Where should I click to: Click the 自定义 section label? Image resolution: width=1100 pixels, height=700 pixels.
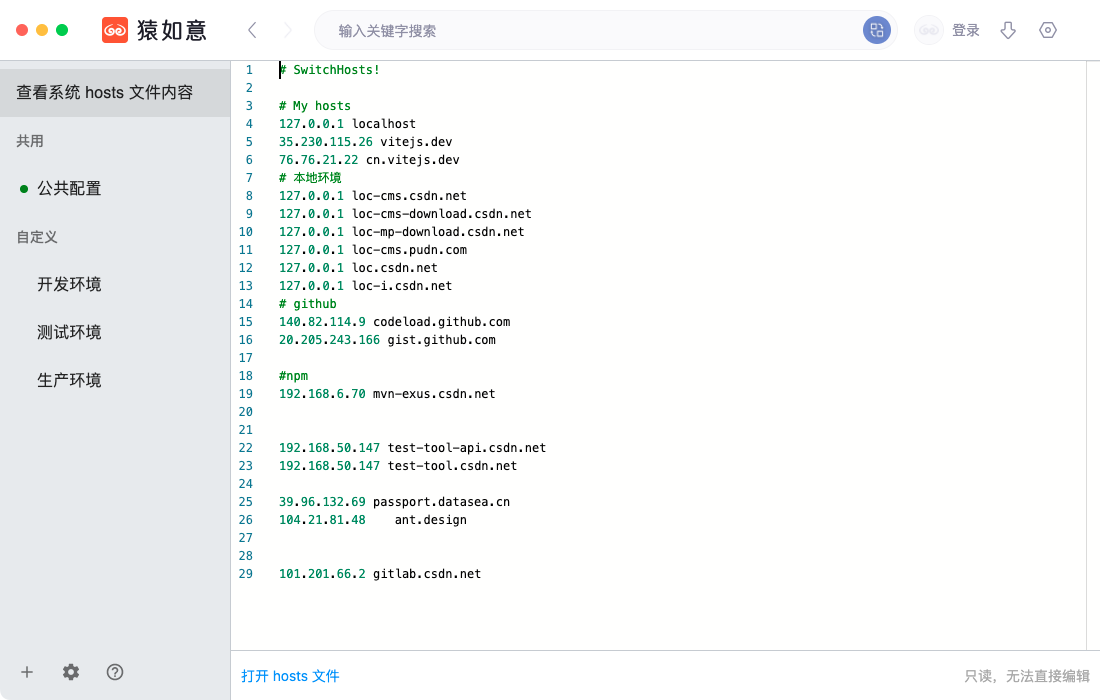point(37,237)
